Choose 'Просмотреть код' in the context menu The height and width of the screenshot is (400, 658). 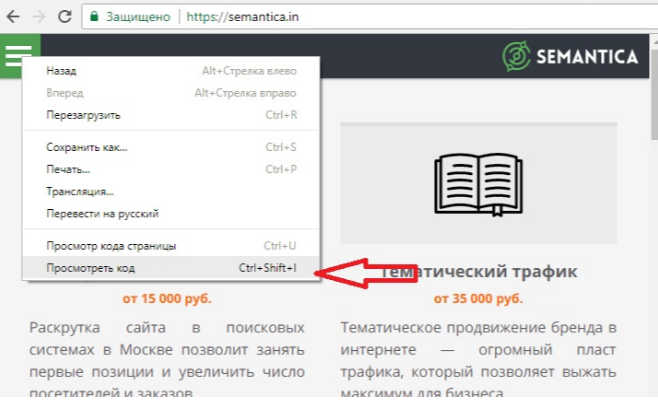click(91, 268)
